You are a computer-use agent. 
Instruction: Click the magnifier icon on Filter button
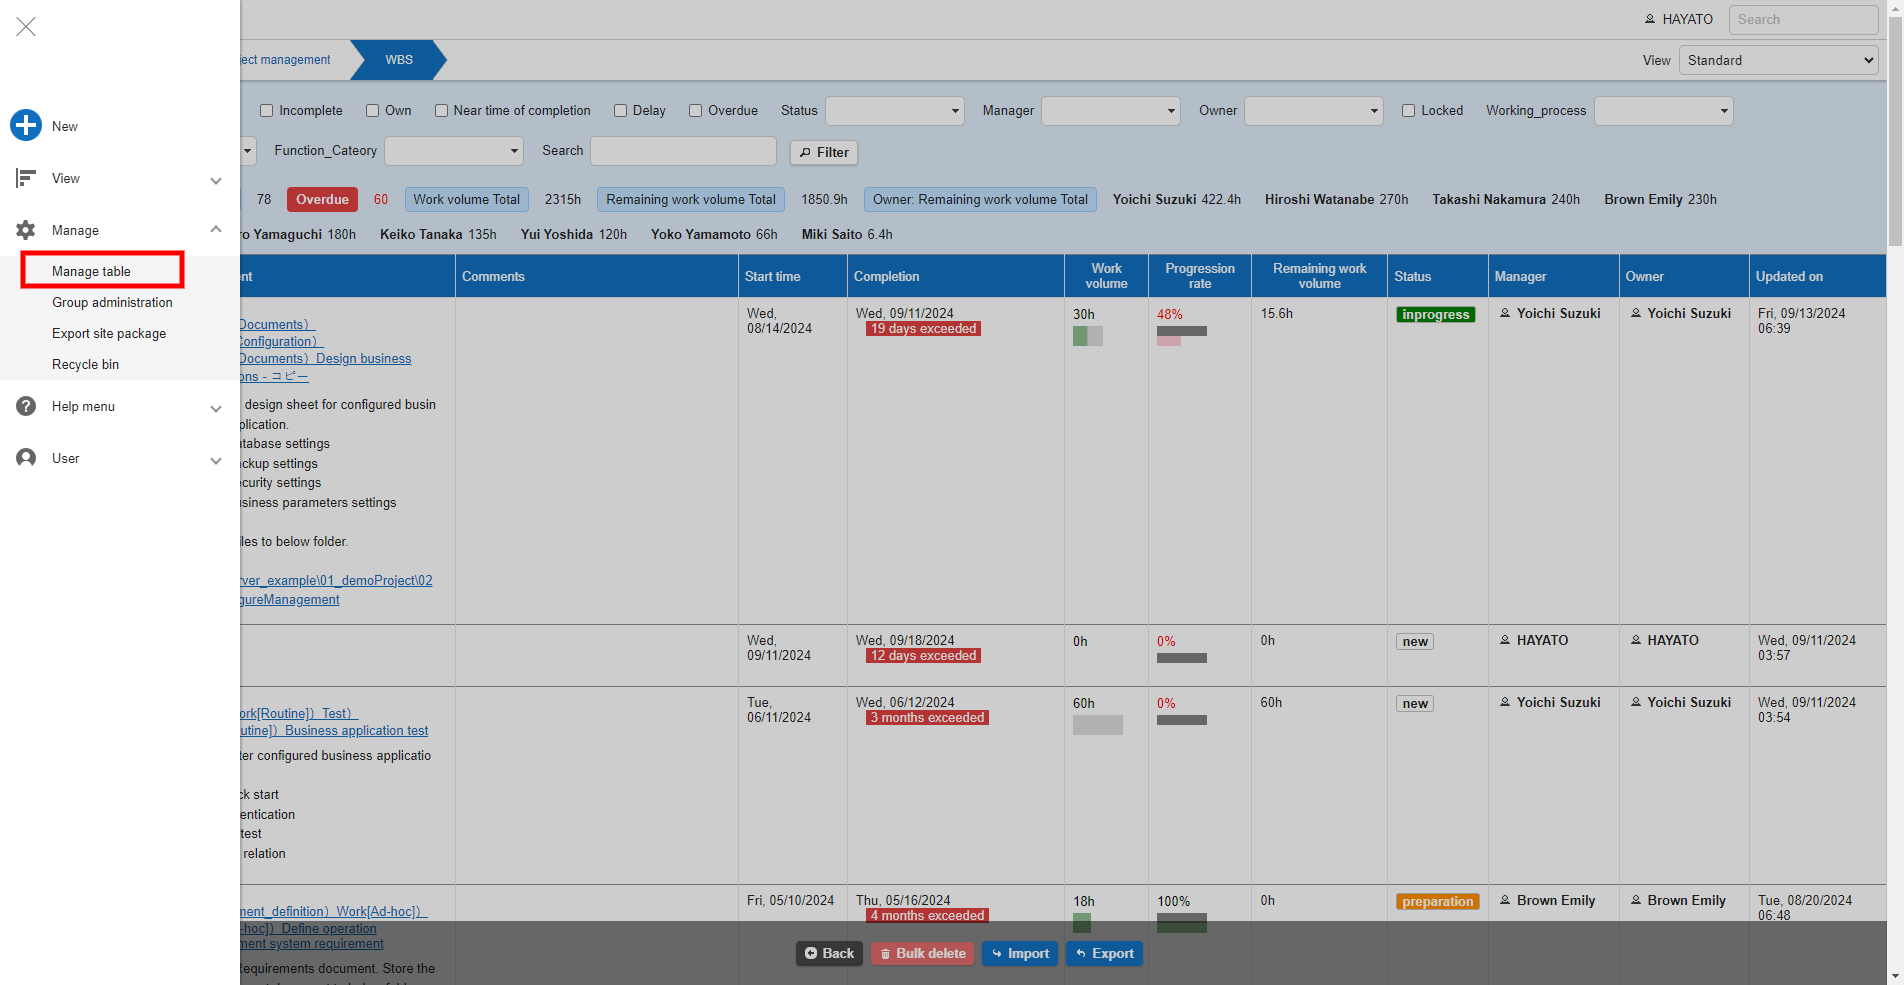pyautogui.click(x=805, y=152)
